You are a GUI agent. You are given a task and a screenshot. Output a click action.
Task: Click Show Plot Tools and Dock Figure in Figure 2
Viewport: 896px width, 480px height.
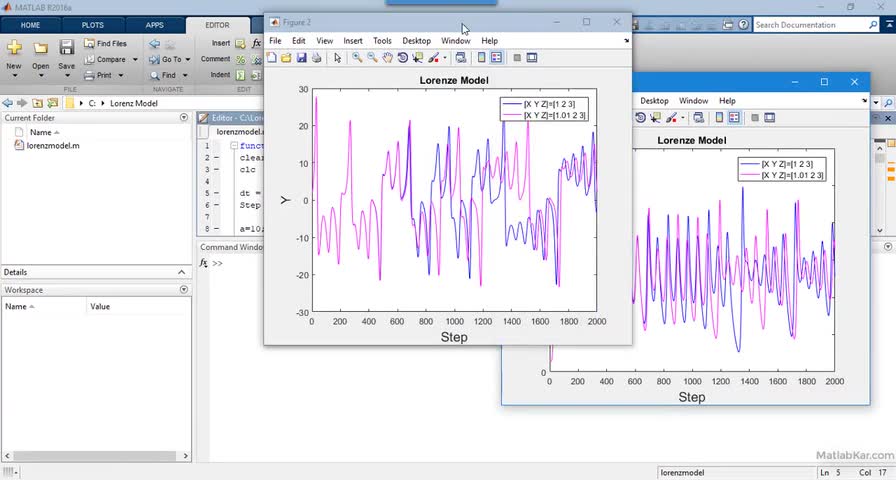click(x=532, y=58)
